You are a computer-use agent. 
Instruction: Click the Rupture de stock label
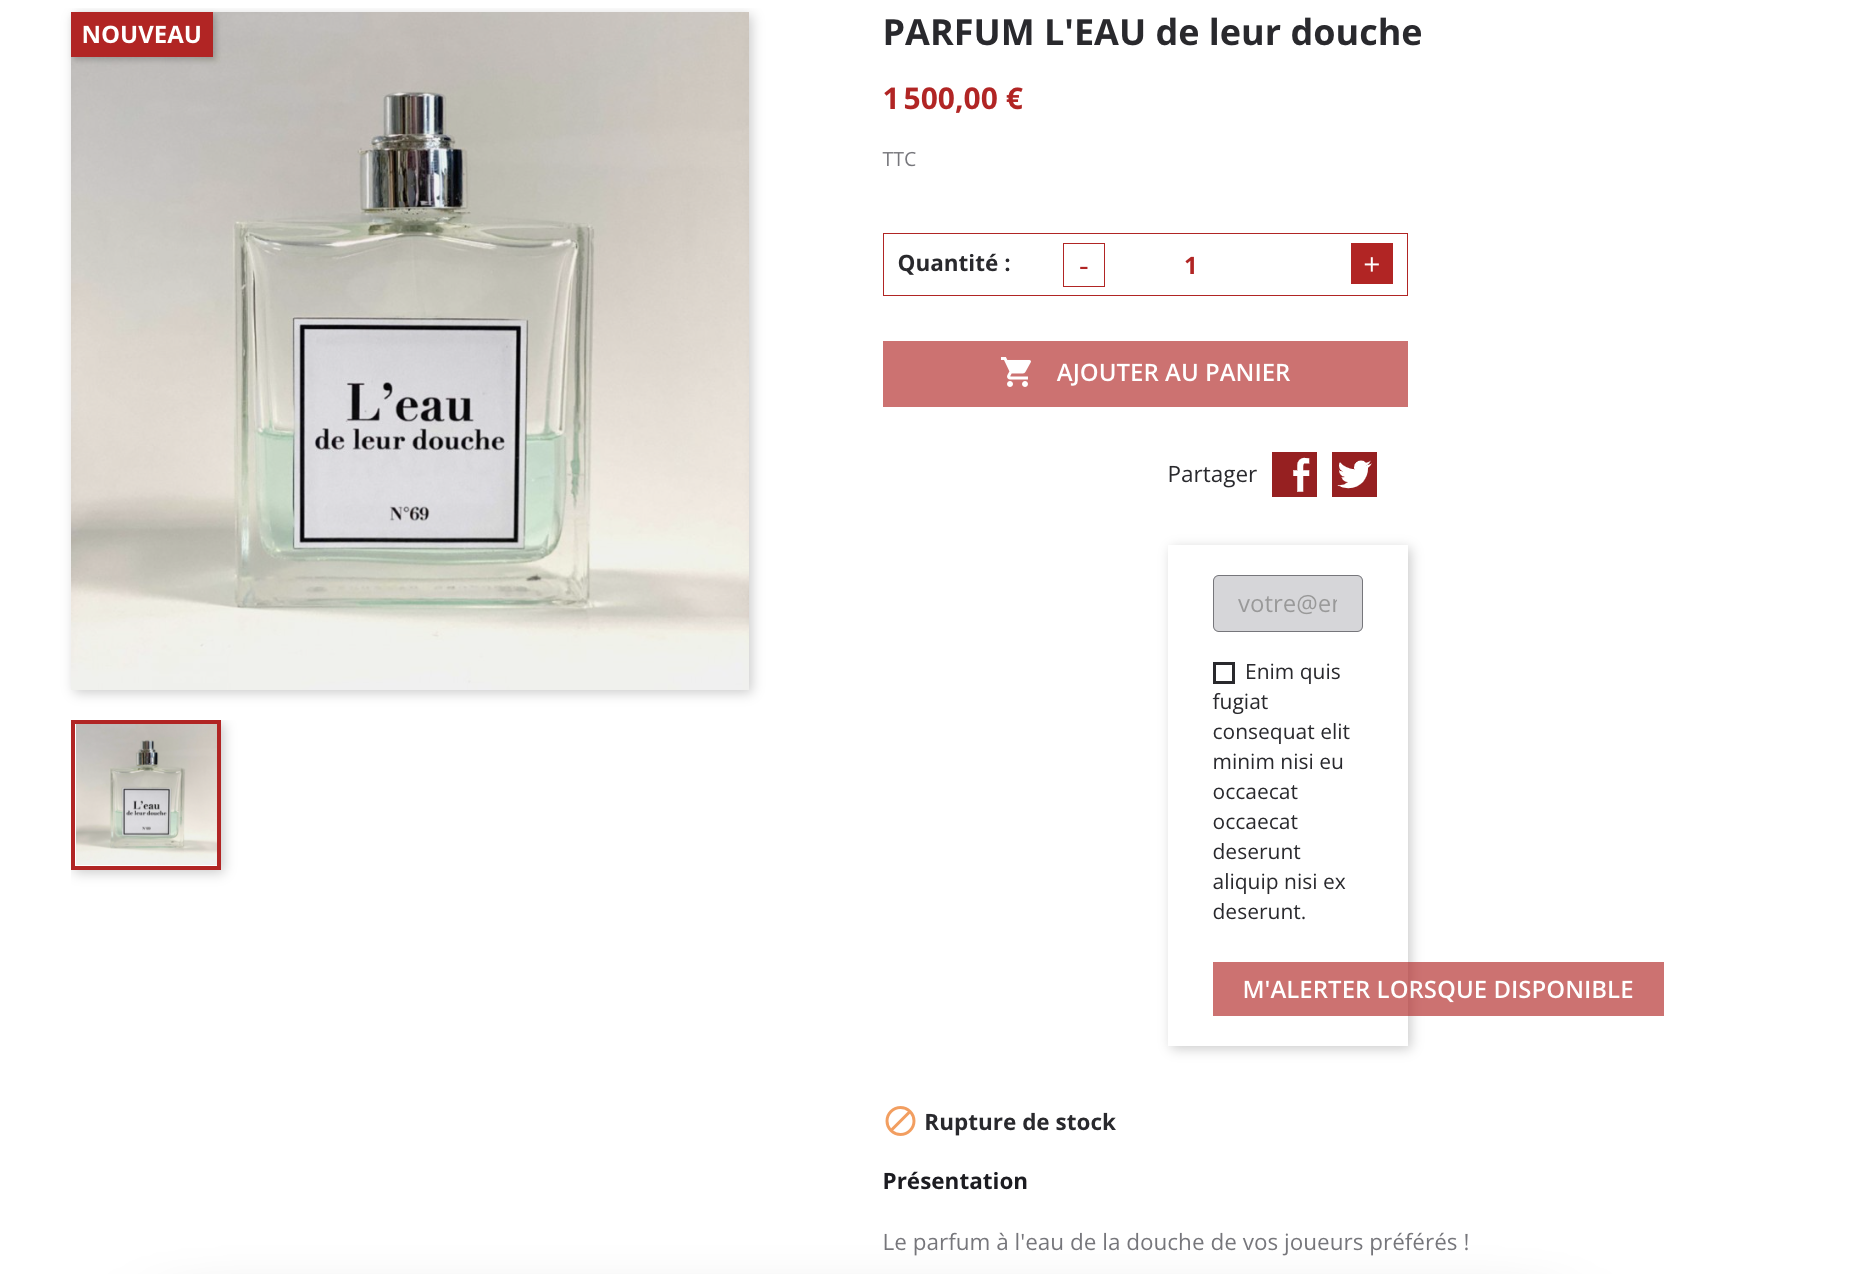coord(1020,1122)
